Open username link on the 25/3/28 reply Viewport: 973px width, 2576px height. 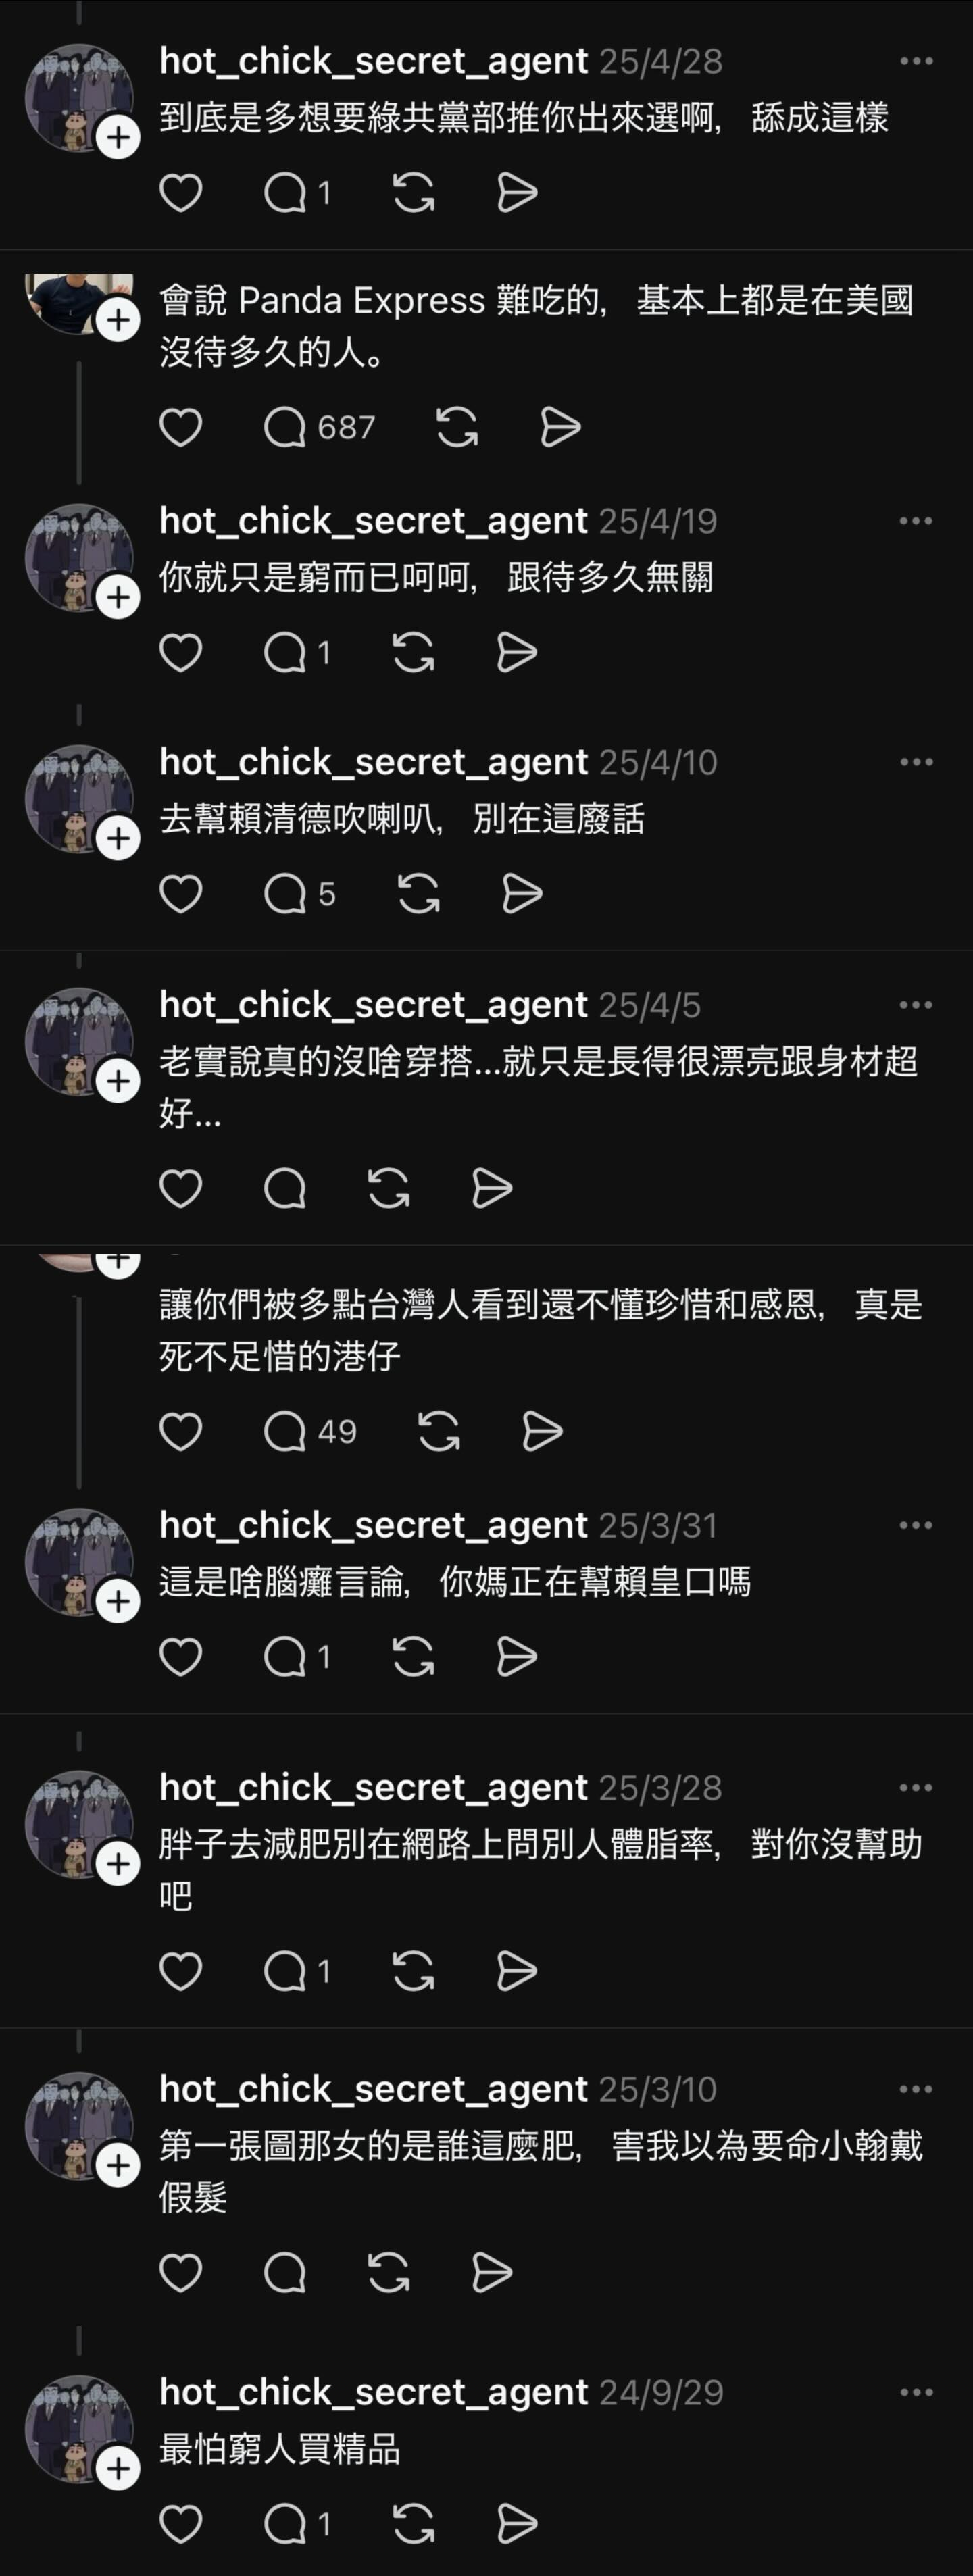pos(373,1788)
